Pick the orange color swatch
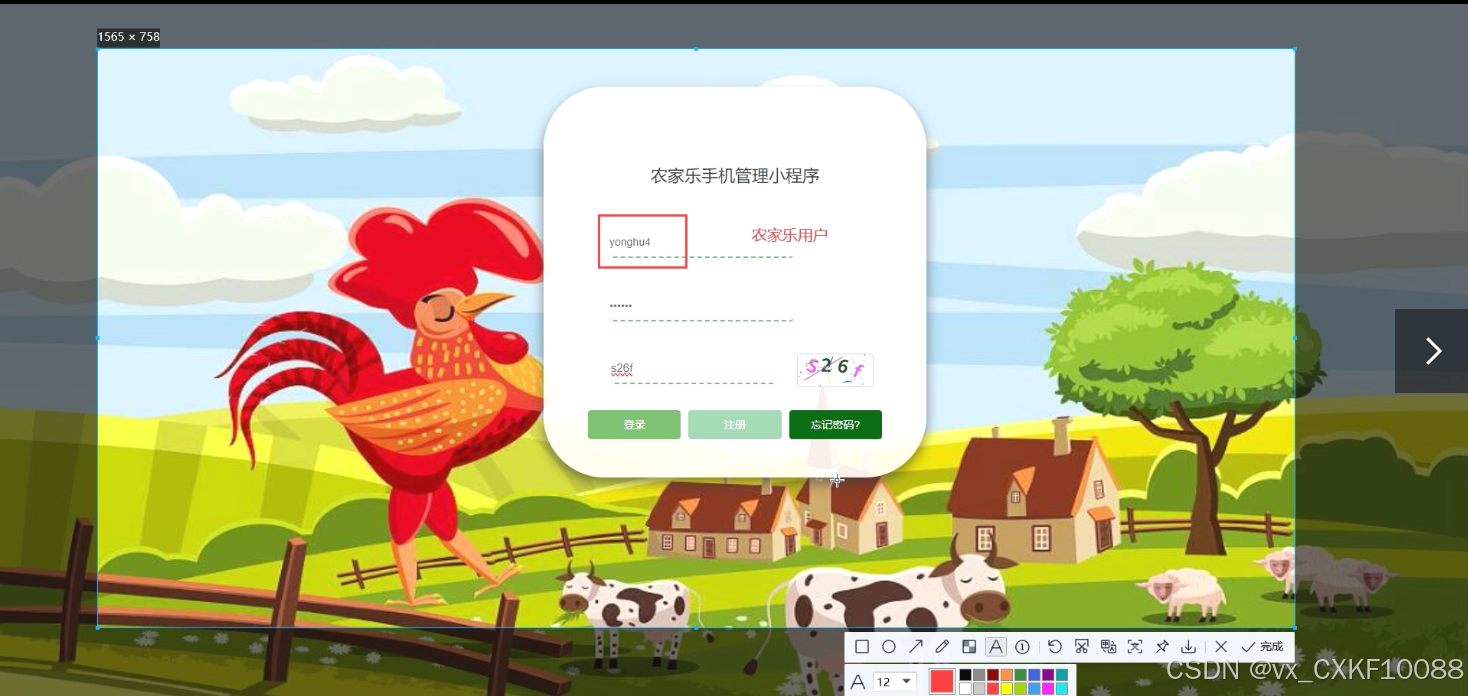Viewport: 1468px width, 696px height. (1006, 675)
